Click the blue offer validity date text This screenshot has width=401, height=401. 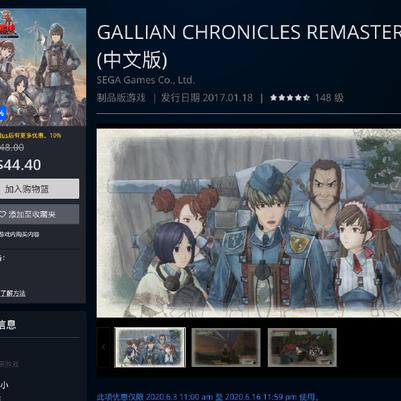pyautogui.click(x=208, y=397)
